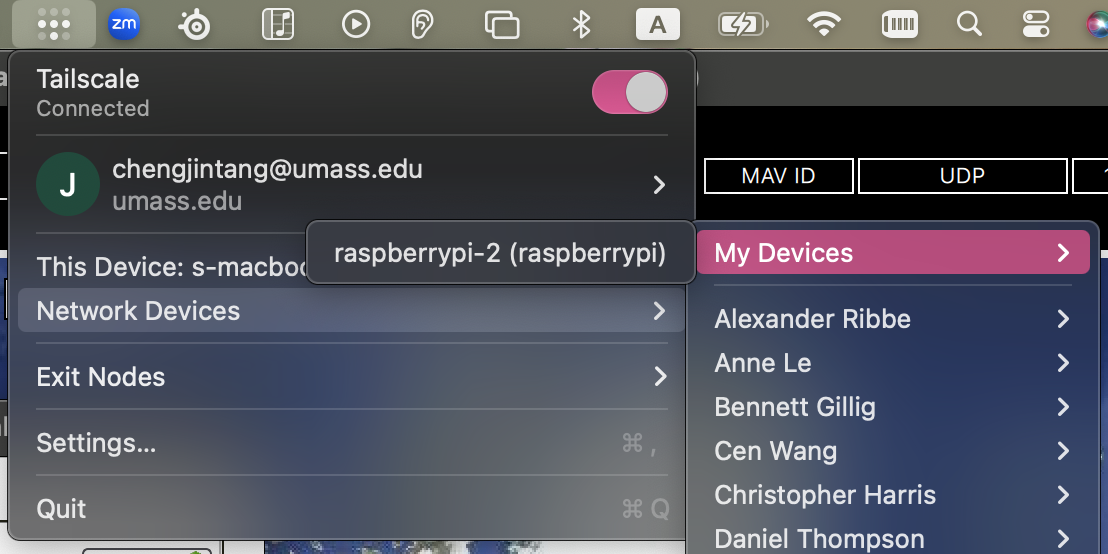Open the Exit Nodes submenu
This screenshot has height=554, width=1108.
click(x=351, y=377)
